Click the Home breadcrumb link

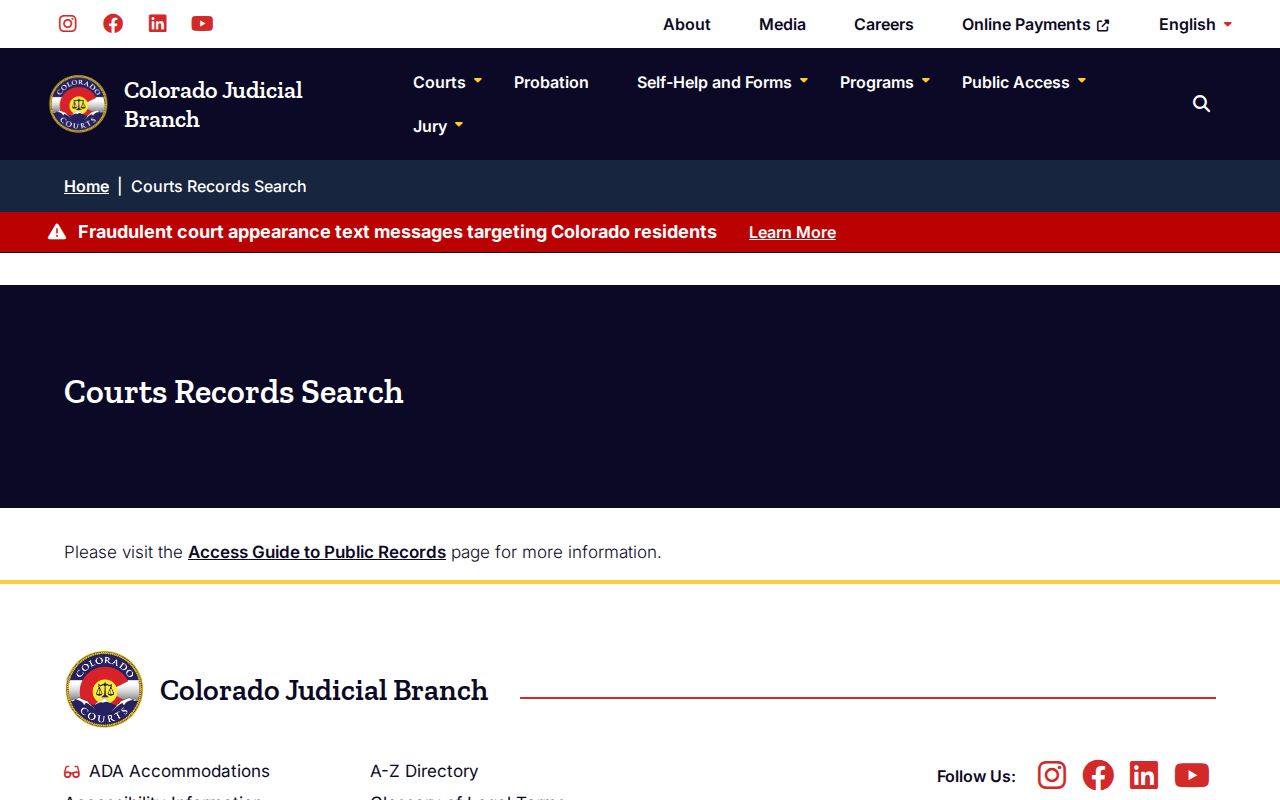(86, 186)
